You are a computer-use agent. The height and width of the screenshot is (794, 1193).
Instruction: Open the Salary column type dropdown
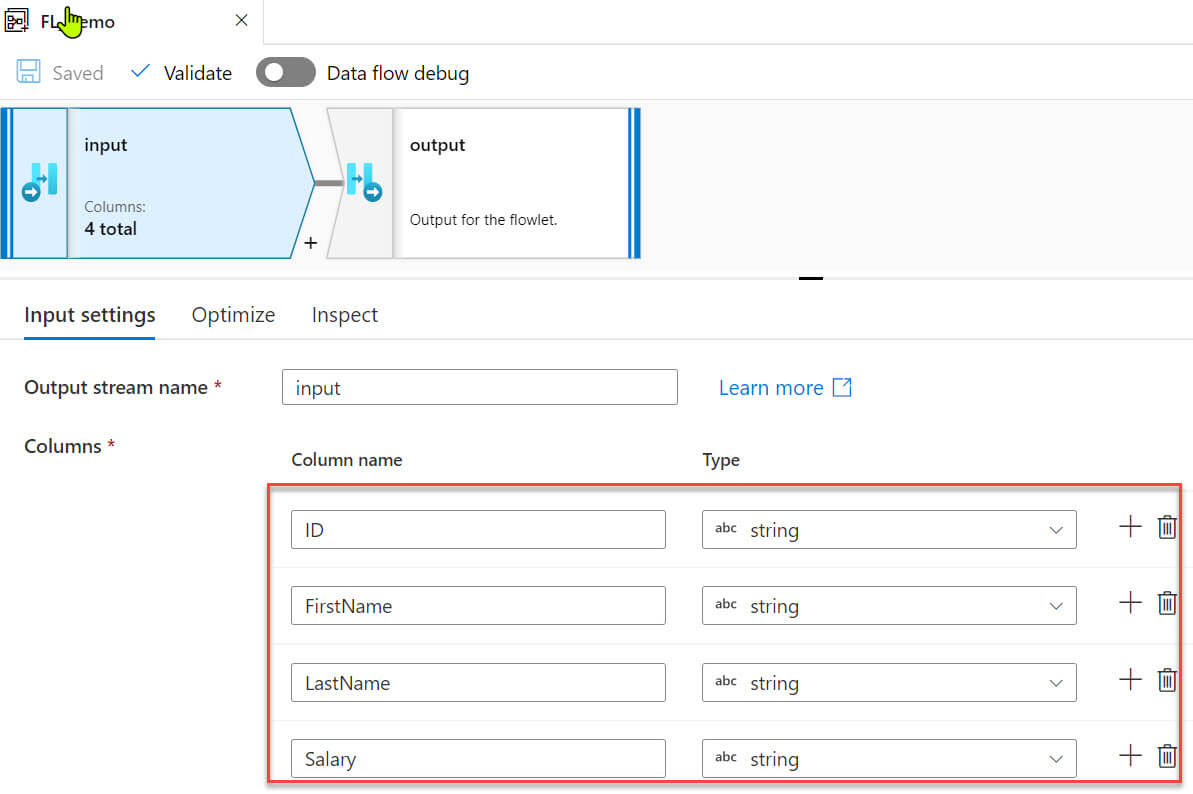pyautogui.click(x=889, y=759)
